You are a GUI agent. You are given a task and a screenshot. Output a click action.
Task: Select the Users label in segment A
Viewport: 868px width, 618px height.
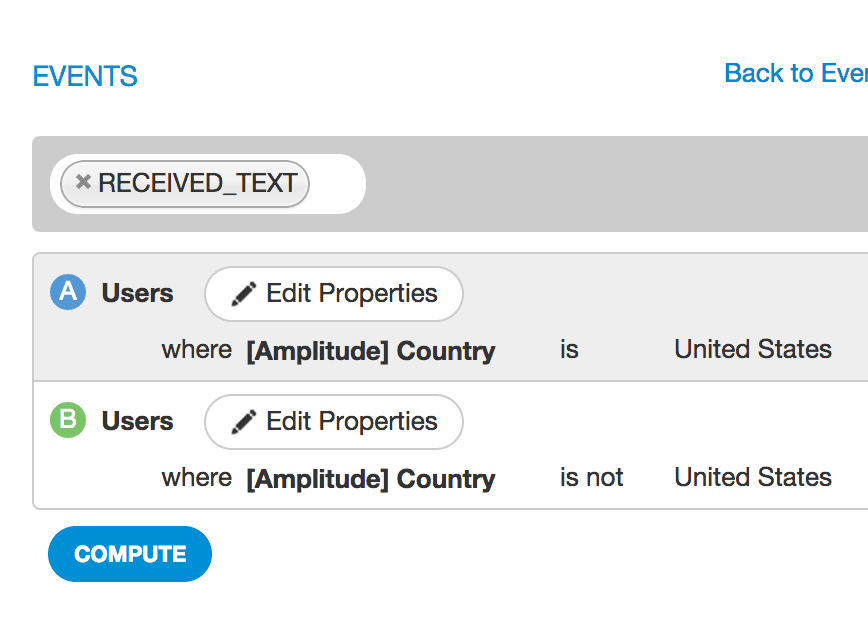(137, 293)
